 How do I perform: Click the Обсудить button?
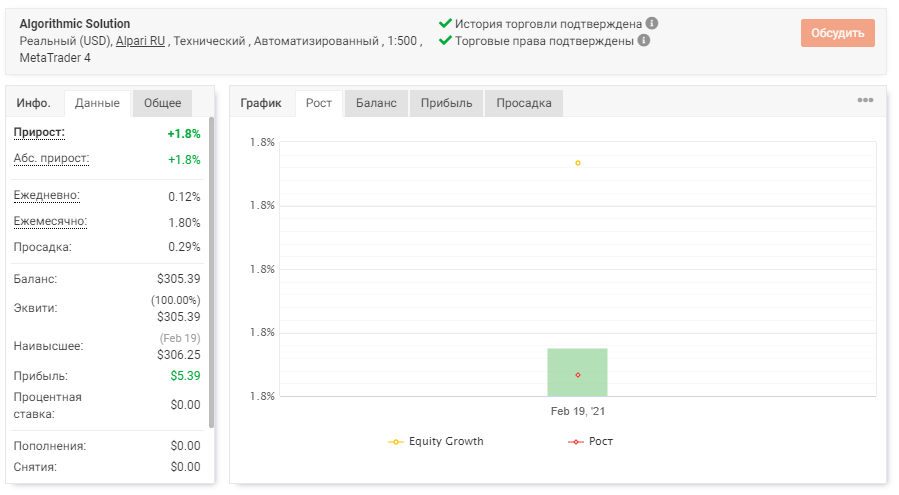click(x=838, y=33)
